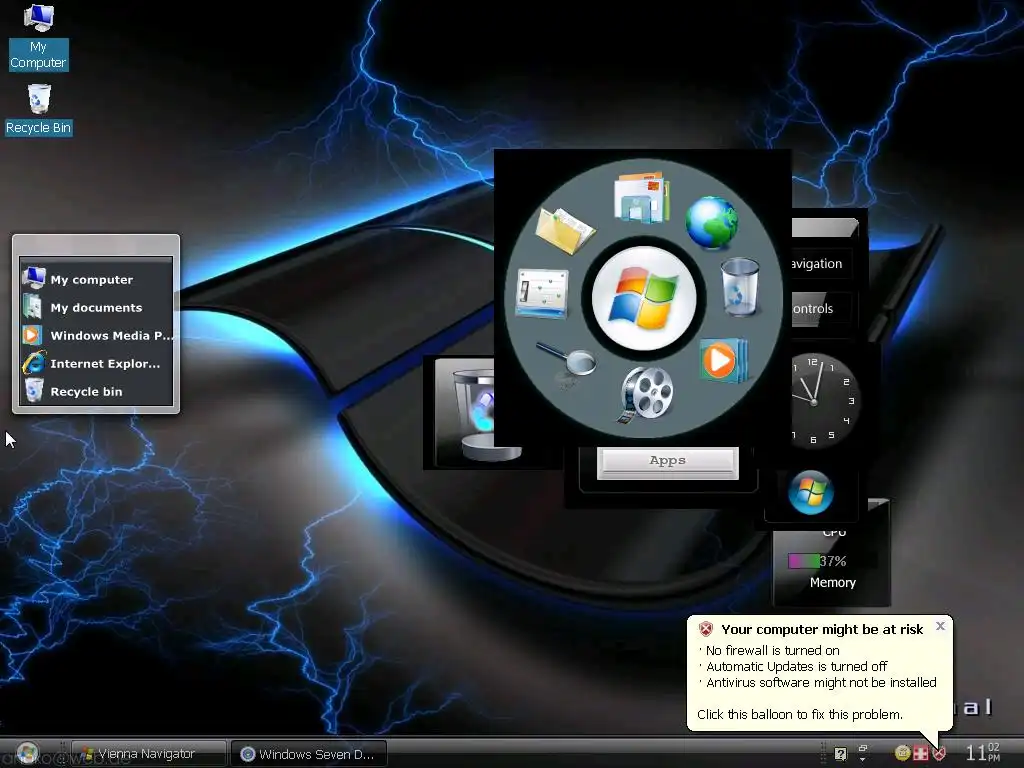Screen dimensions: 1024x768
Task: Click the blue Windows orb in the side panel
Action: pos(810,492)
